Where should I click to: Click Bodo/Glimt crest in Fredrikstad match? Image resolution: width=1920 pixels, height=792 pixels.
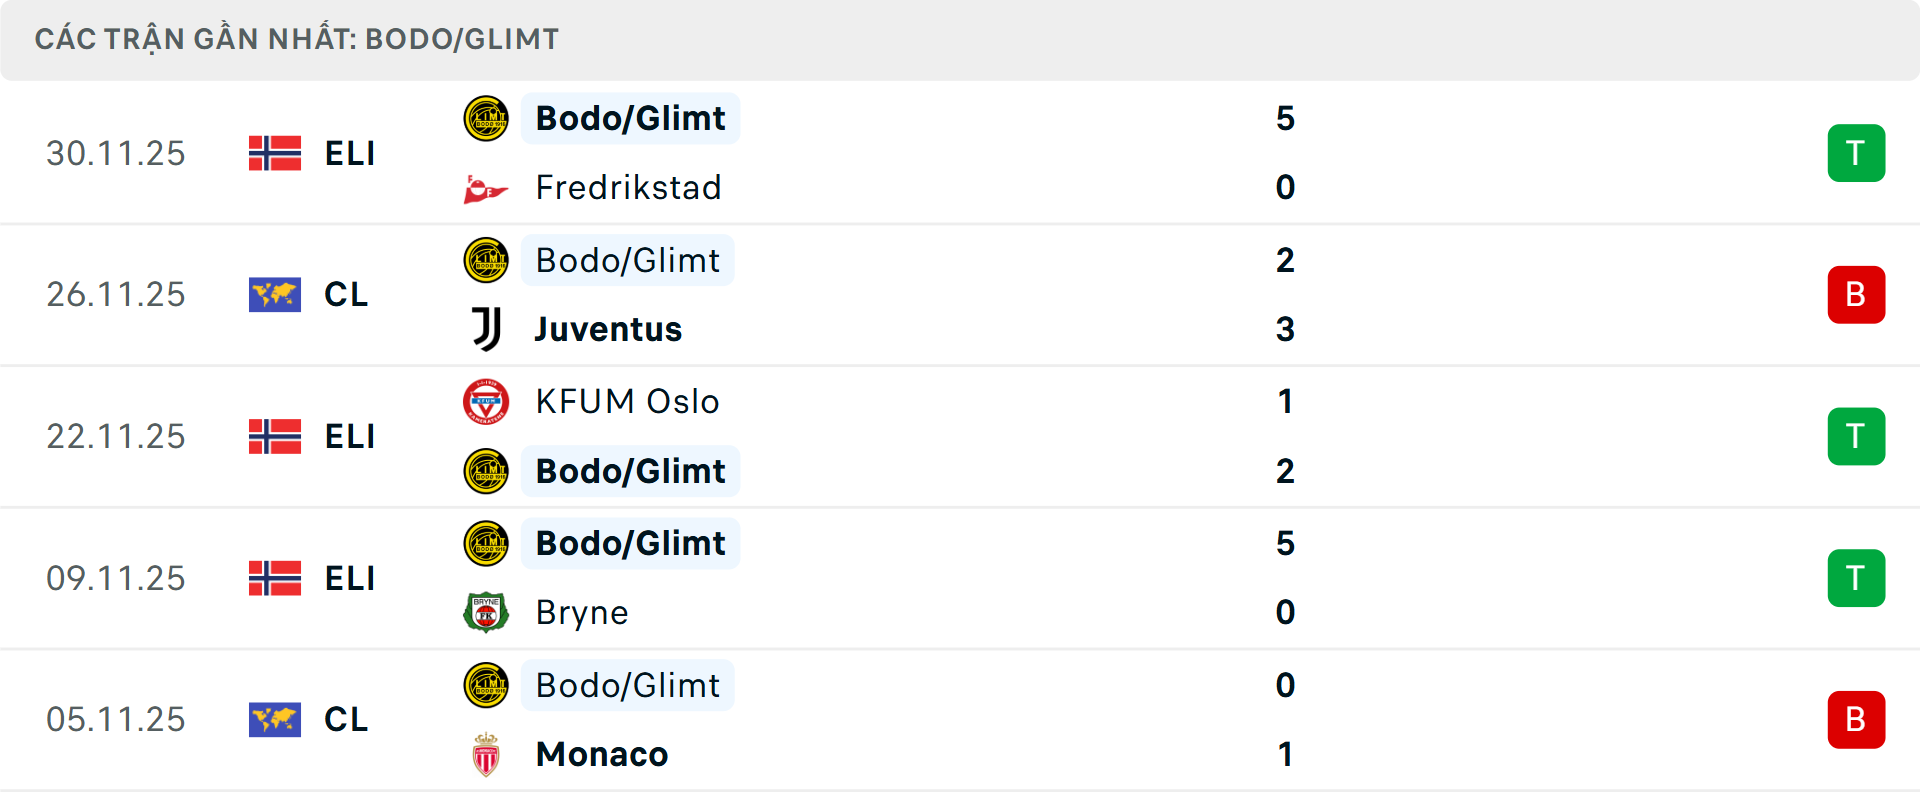(486, 118)
